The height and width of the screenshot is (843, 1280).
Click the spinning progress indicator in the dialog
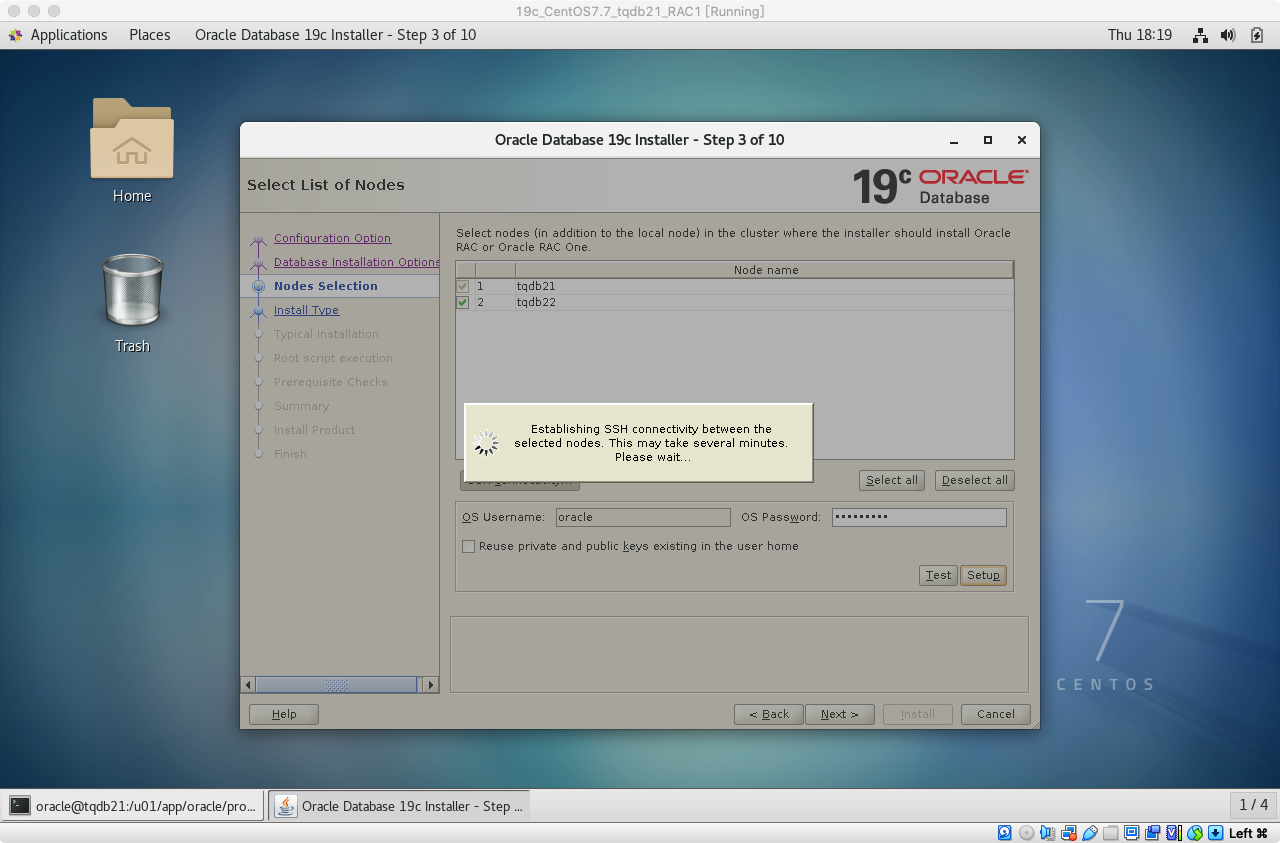click(486, 443)
